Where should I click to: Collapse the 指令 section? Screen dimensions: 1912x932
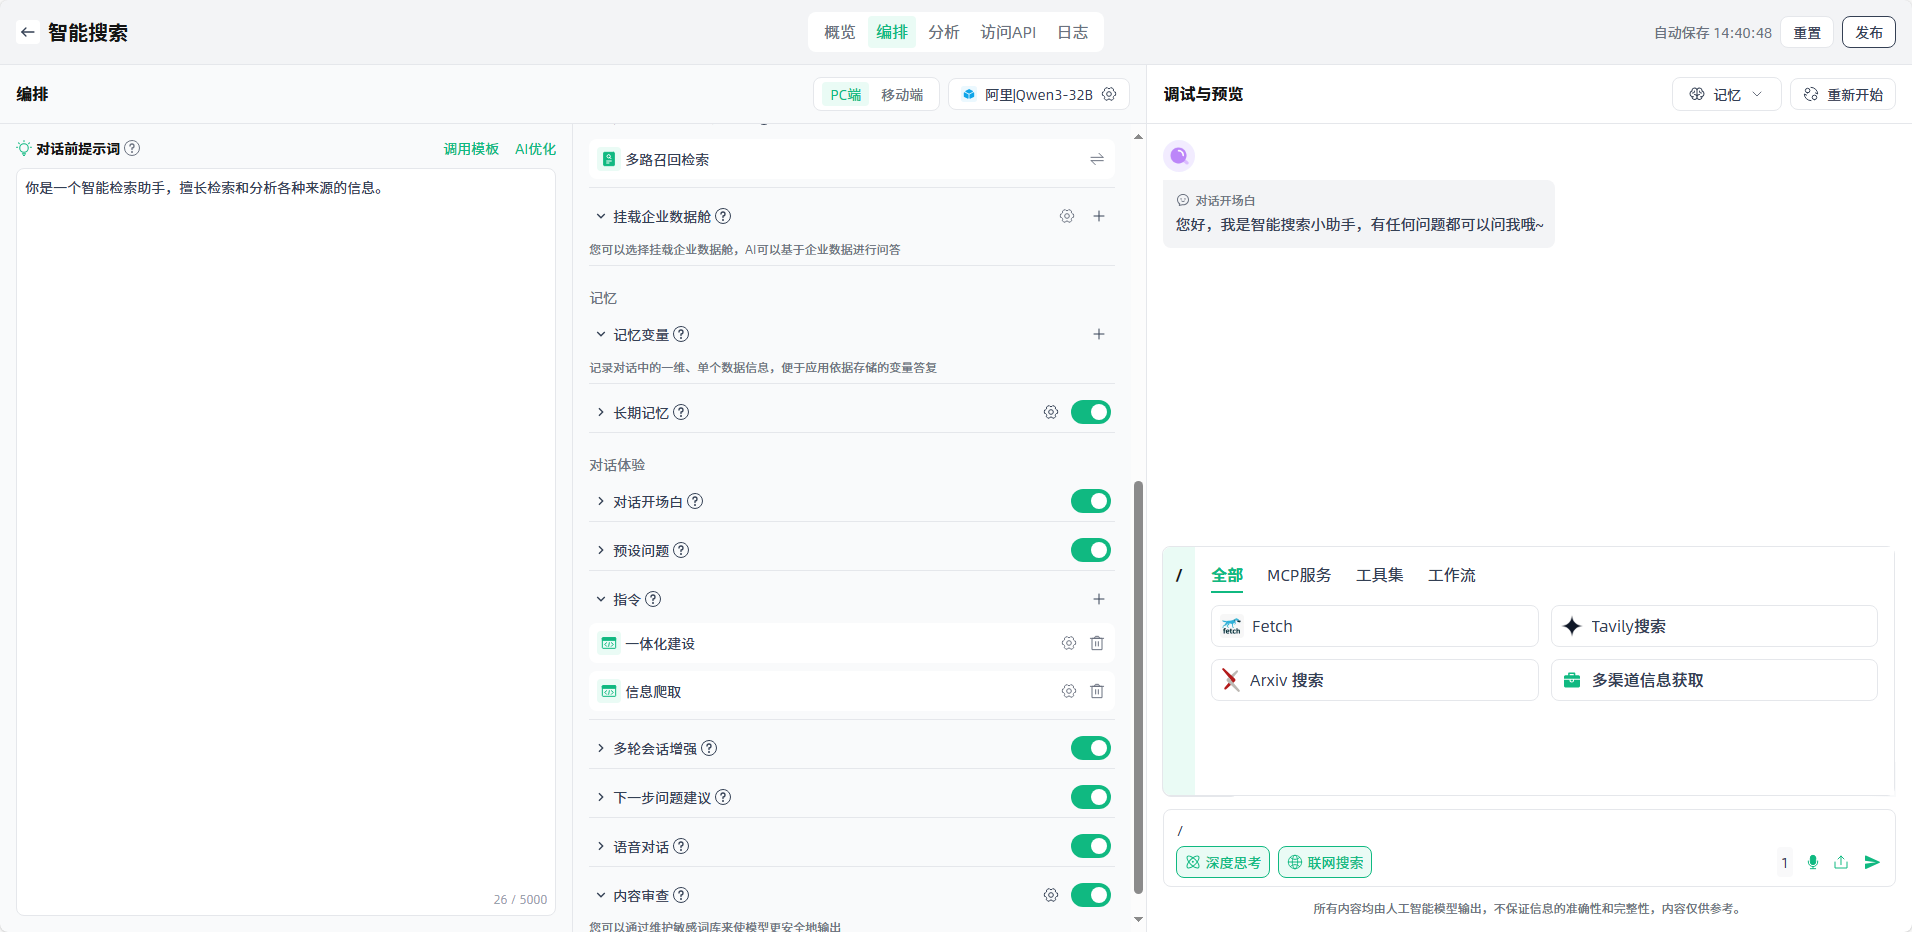(601, 599)
